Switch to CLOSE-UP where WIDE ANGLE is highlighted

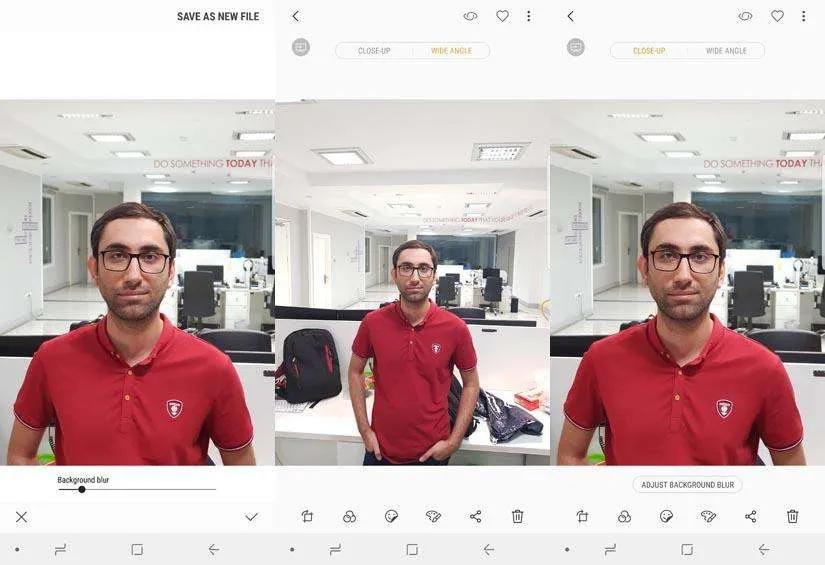(374, 50)
